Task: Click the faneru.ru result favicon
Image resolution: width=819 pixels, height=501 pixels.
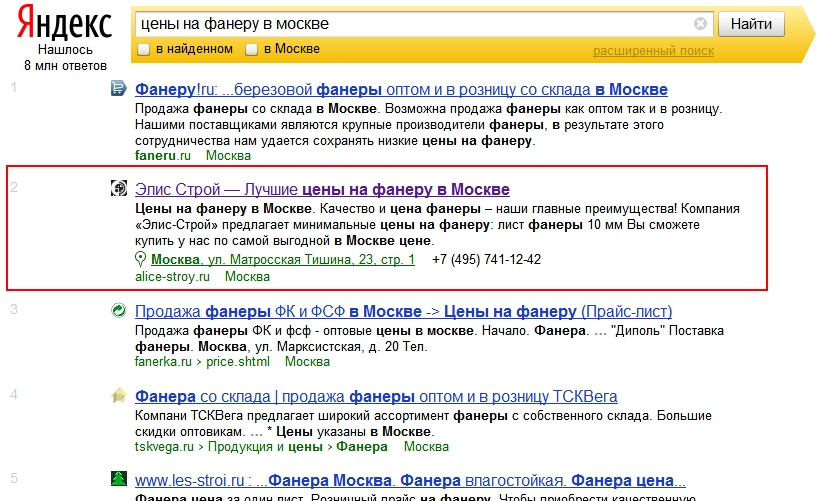Action: (119, 88)
